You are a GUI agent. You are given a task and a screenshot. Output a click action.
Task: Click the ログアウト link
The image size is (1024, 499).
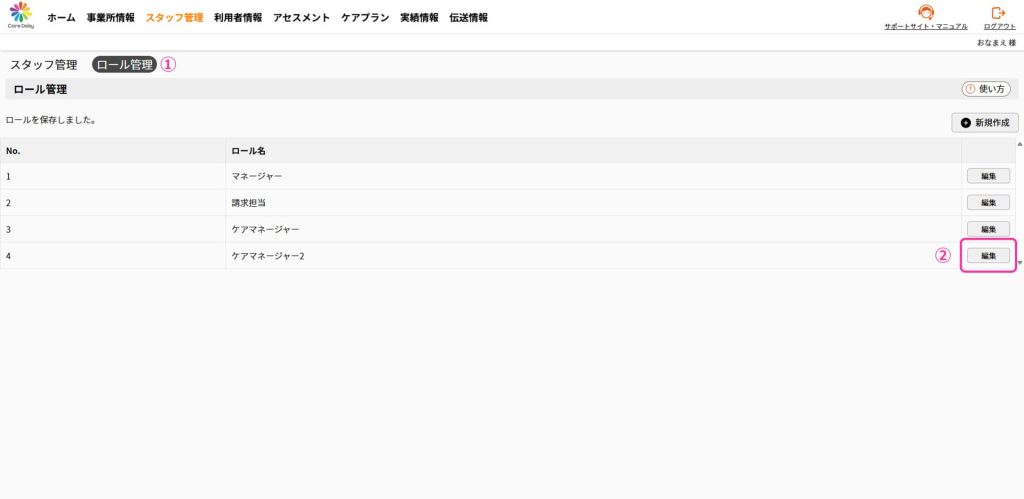[999, 27]
